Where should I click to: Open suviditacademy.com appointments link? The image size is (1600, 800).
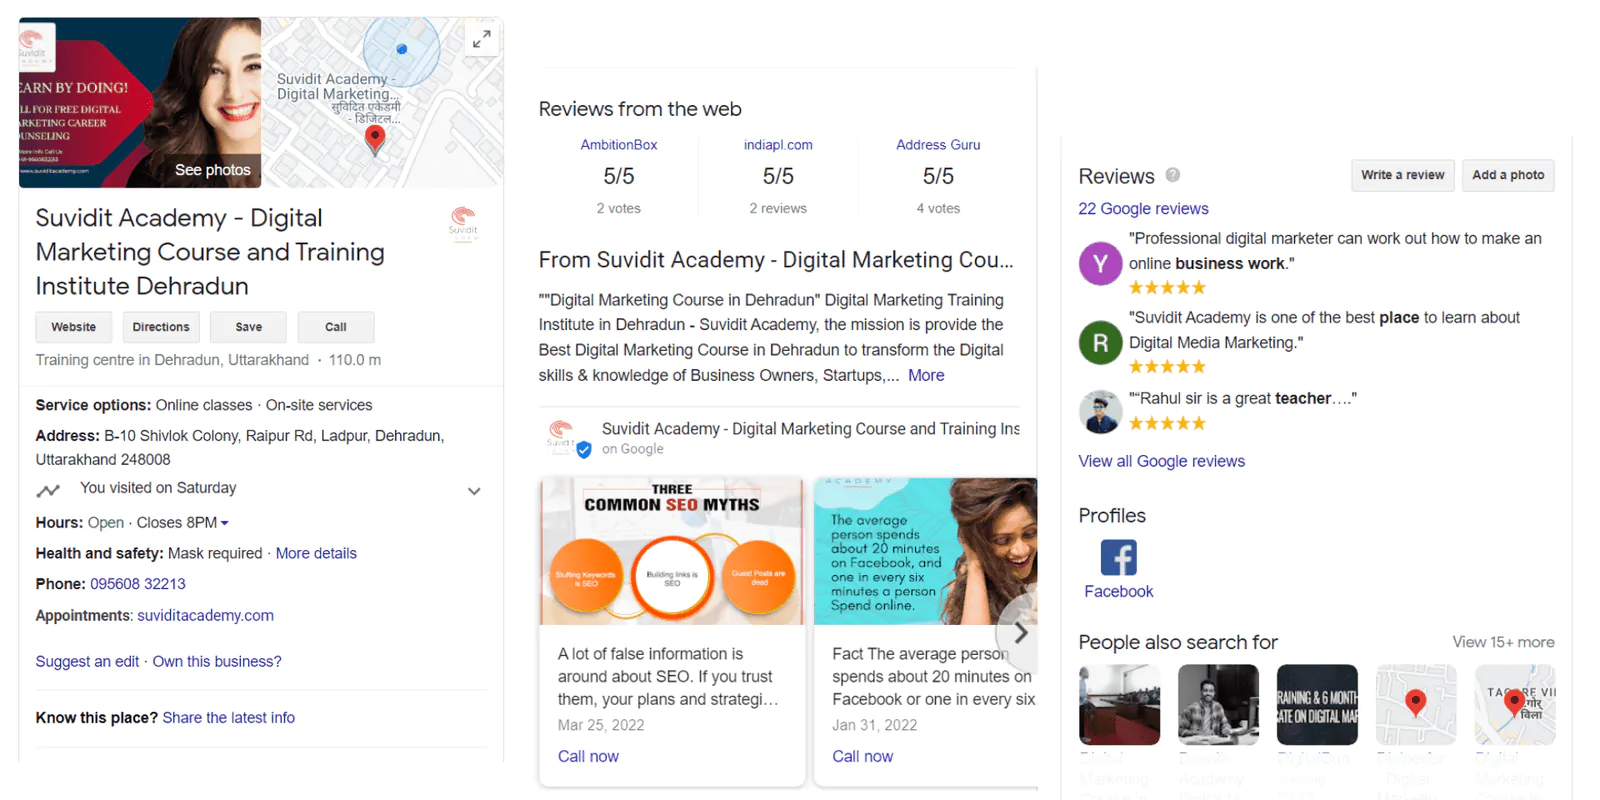(x=206, y=615)
